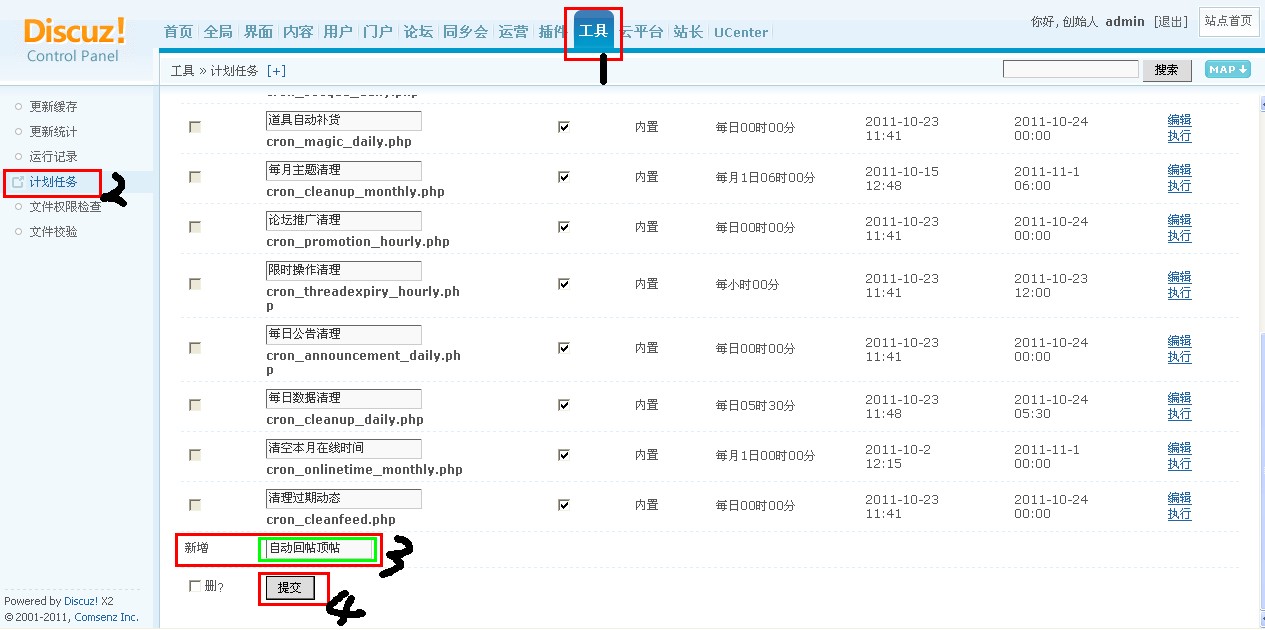1265x630 pixels.
Task: Click 执行 for the 限时操作清理 task
Action: point(1179,293)
